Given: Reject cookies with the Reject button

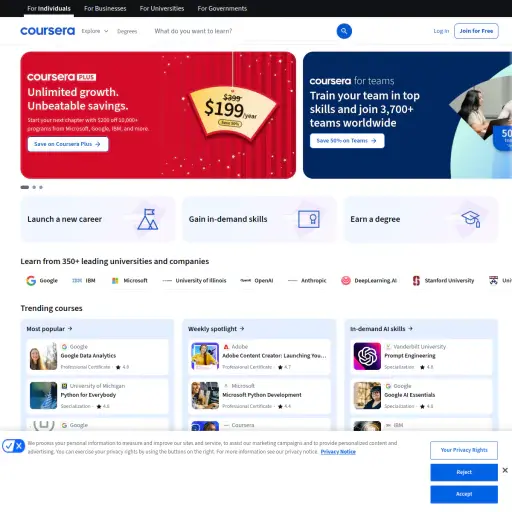Looking at the screenshot, I should tap(464, 472).
